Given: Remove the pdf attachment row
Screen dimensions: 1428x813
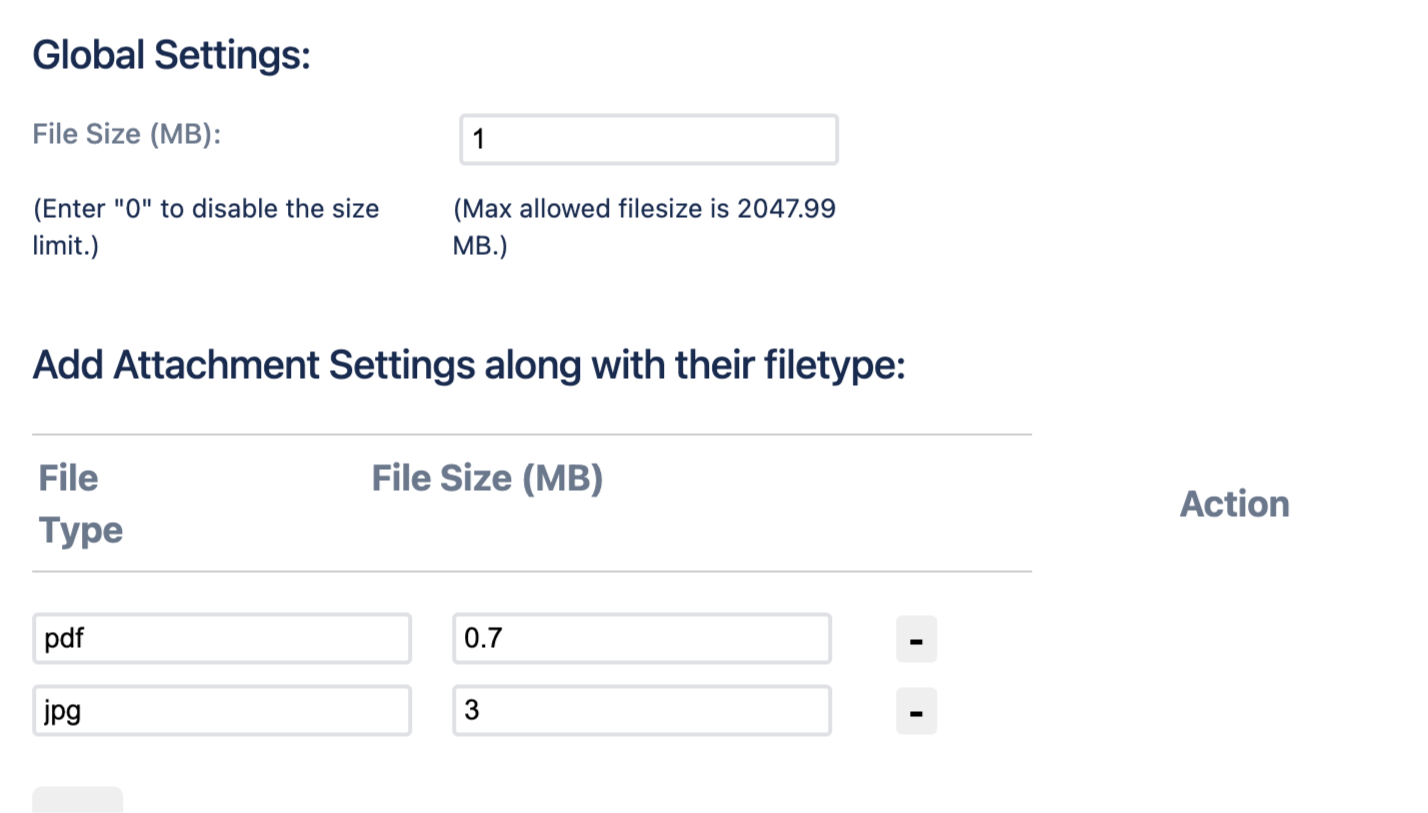Looking at the screenshot, I should 916,639.
